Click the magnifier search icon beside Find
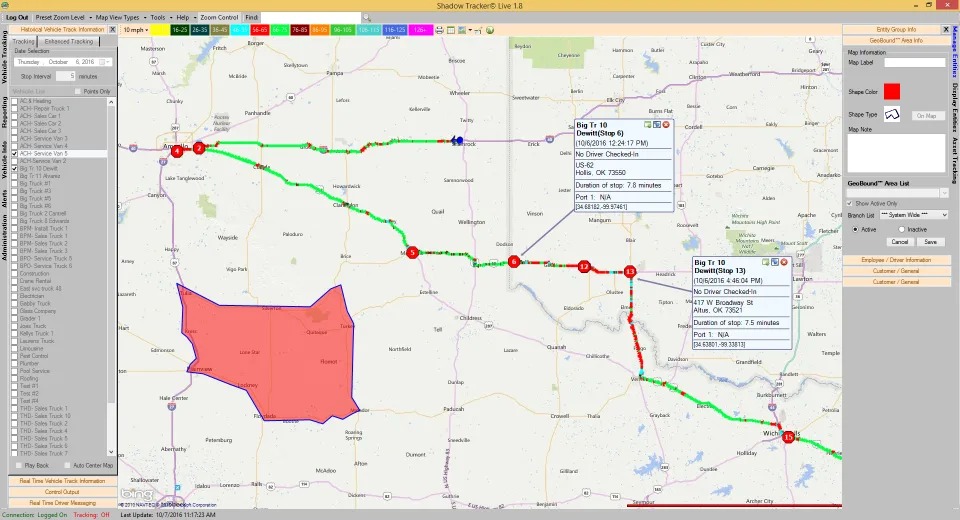This screenshot has width=960, height=520. click(x=367, y=18)
